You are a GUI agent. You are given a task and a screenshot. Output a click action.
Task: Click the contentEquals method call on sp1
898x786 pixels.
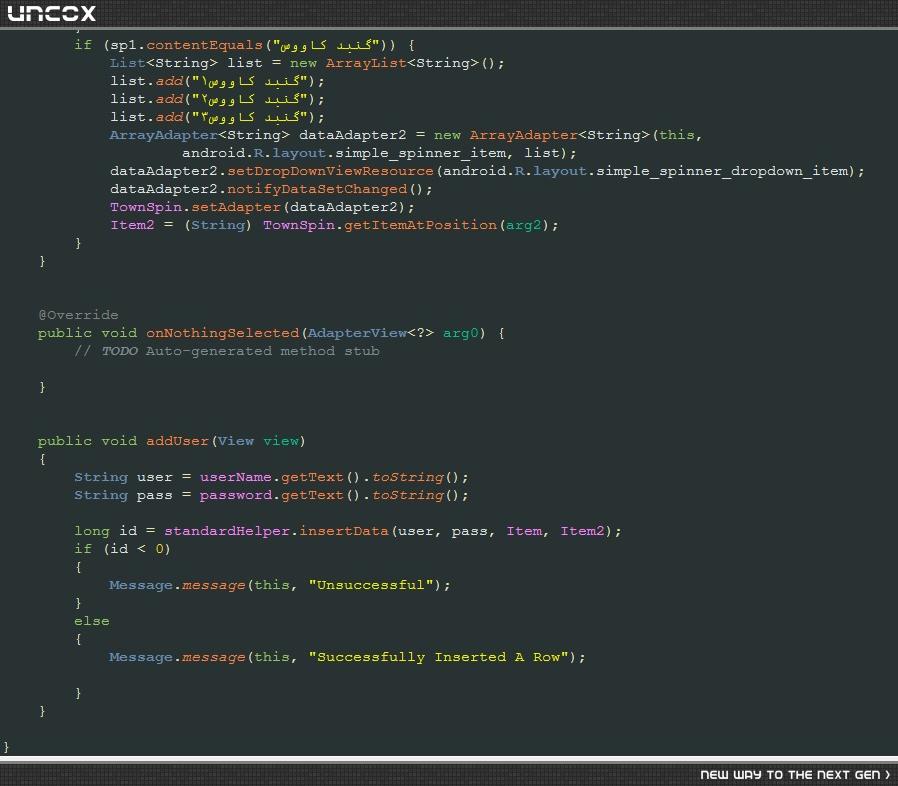[x=204, y=45]
